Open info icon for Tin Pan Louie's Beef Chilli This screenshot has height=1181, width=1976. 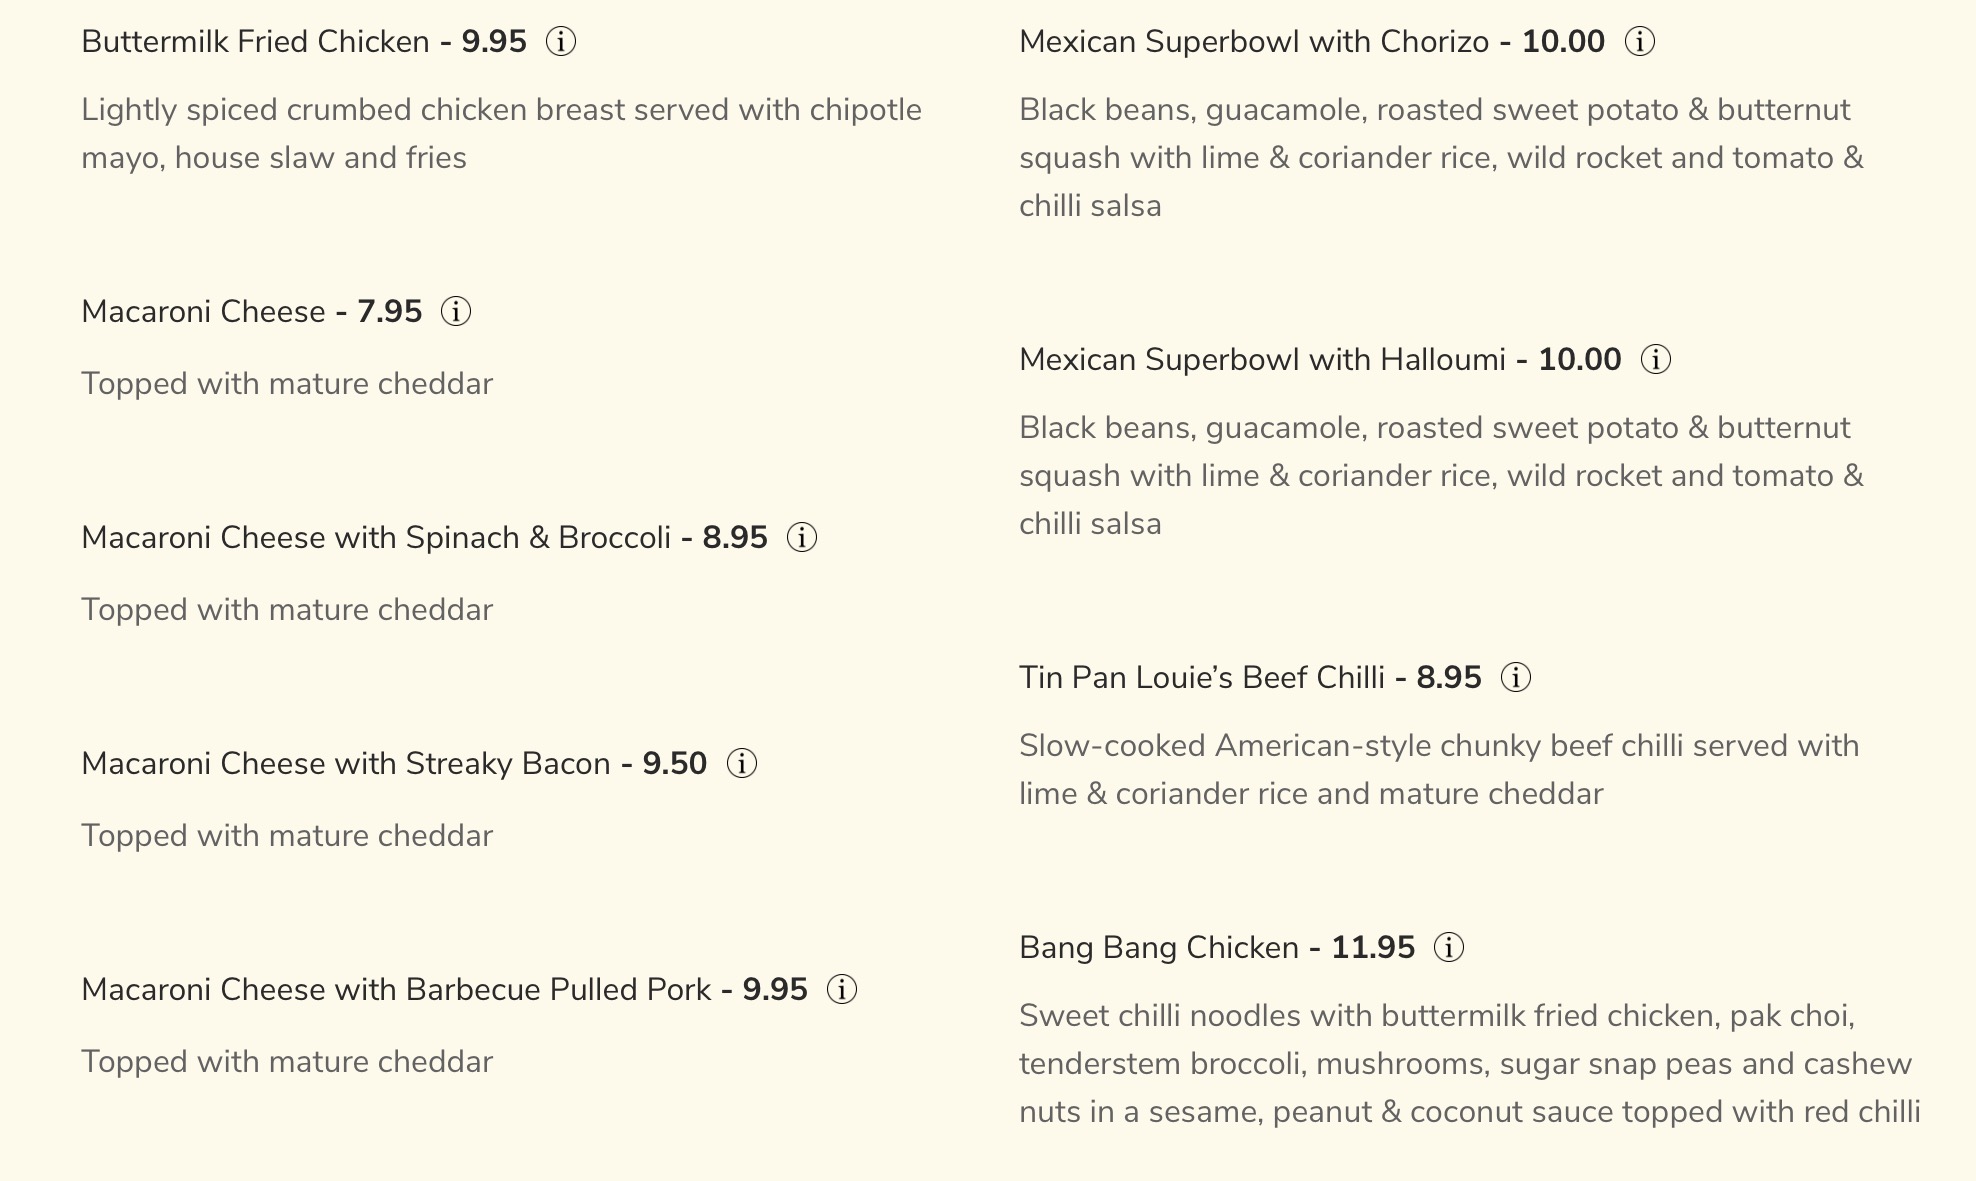click(1516, 678)
